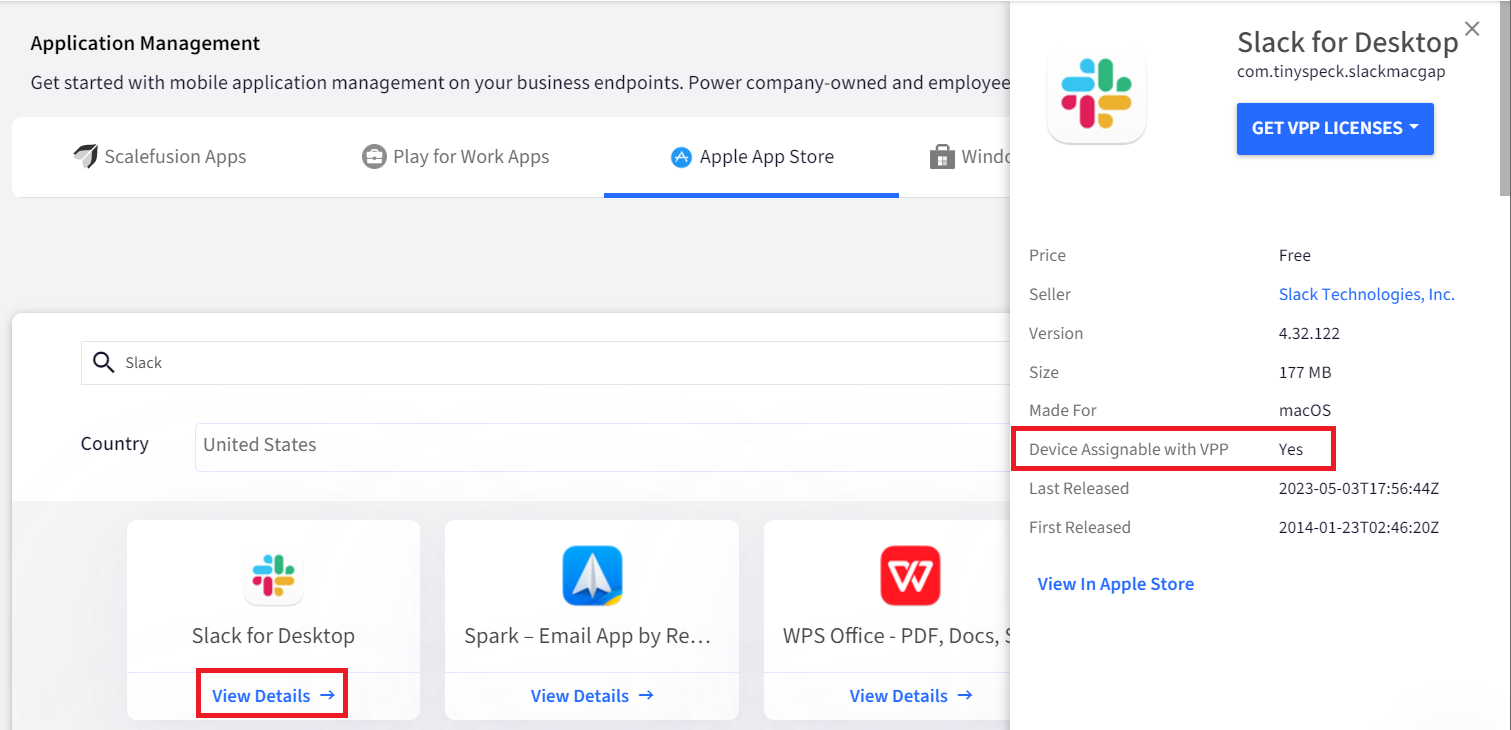Switch to Play for Work Apps tab

pyautogui.click(x=456, y=157)
